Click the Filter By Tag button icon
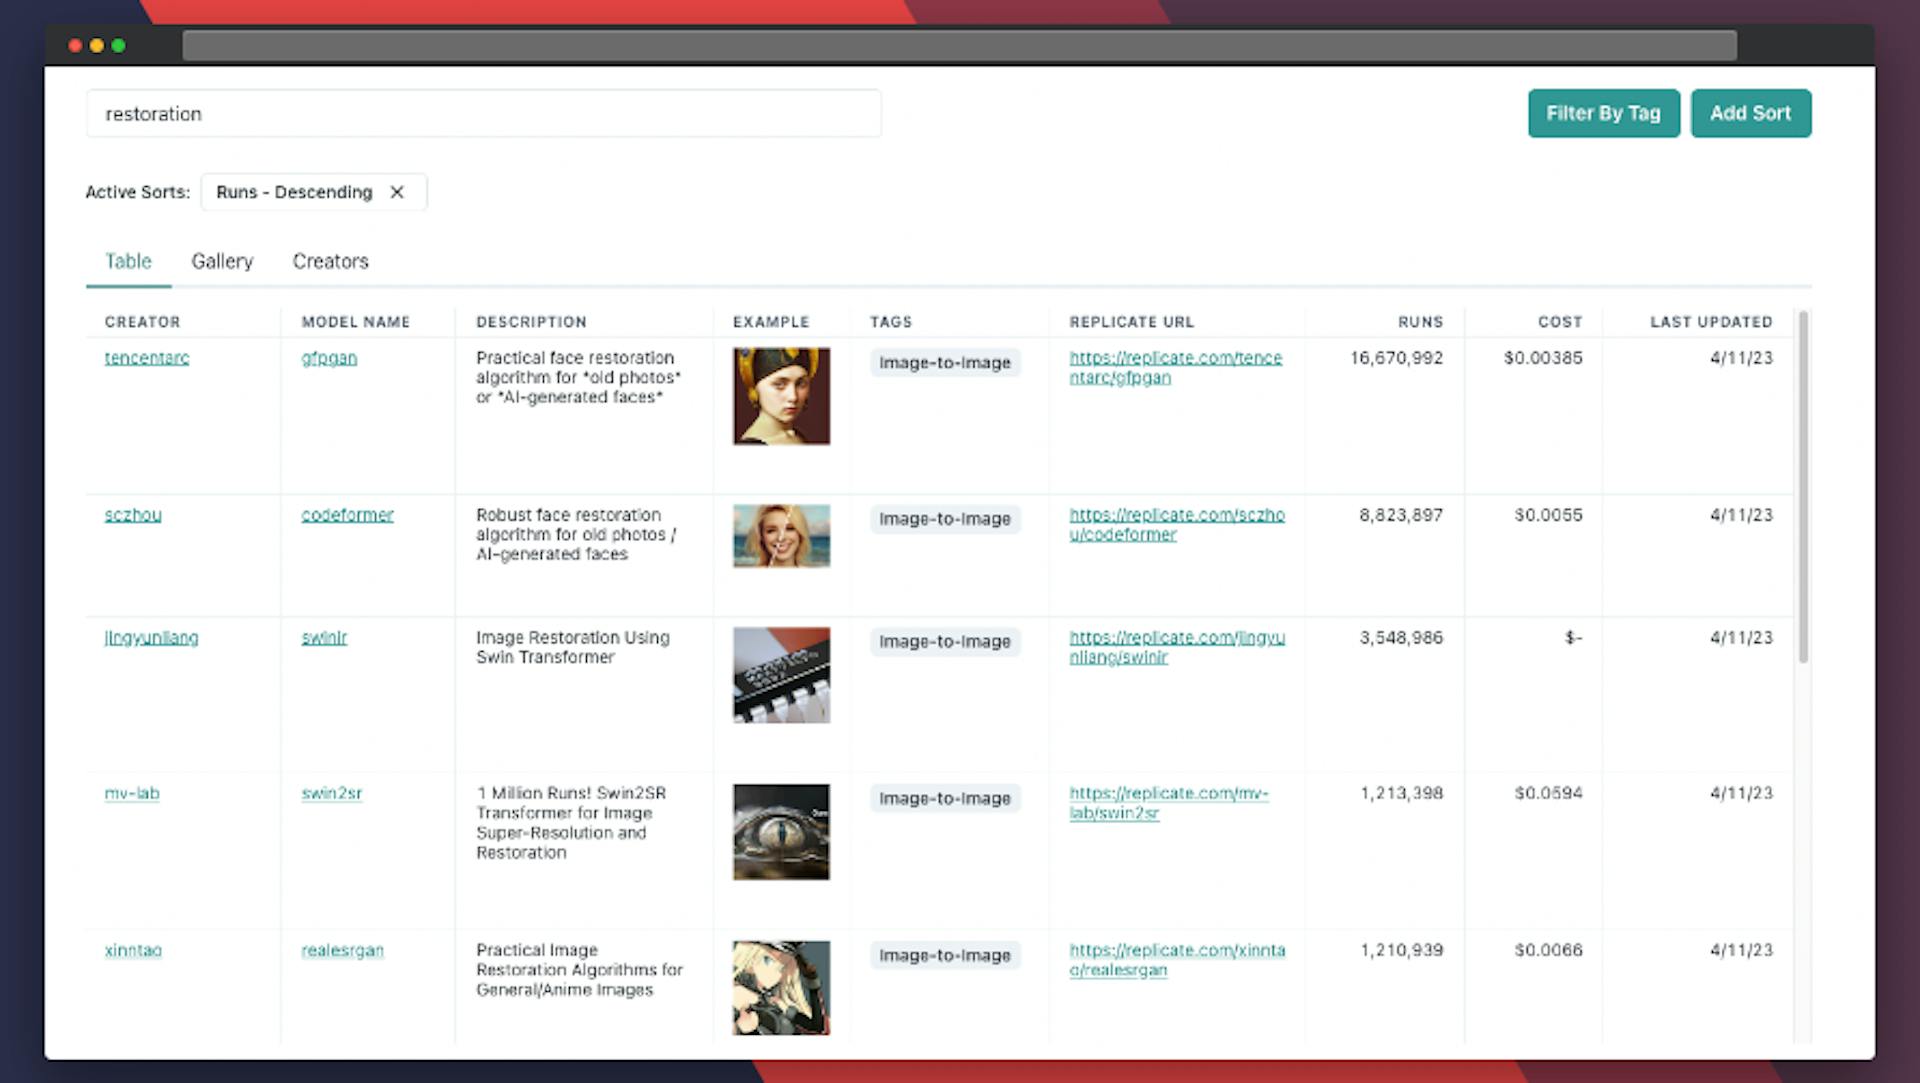 (1604, 113)
